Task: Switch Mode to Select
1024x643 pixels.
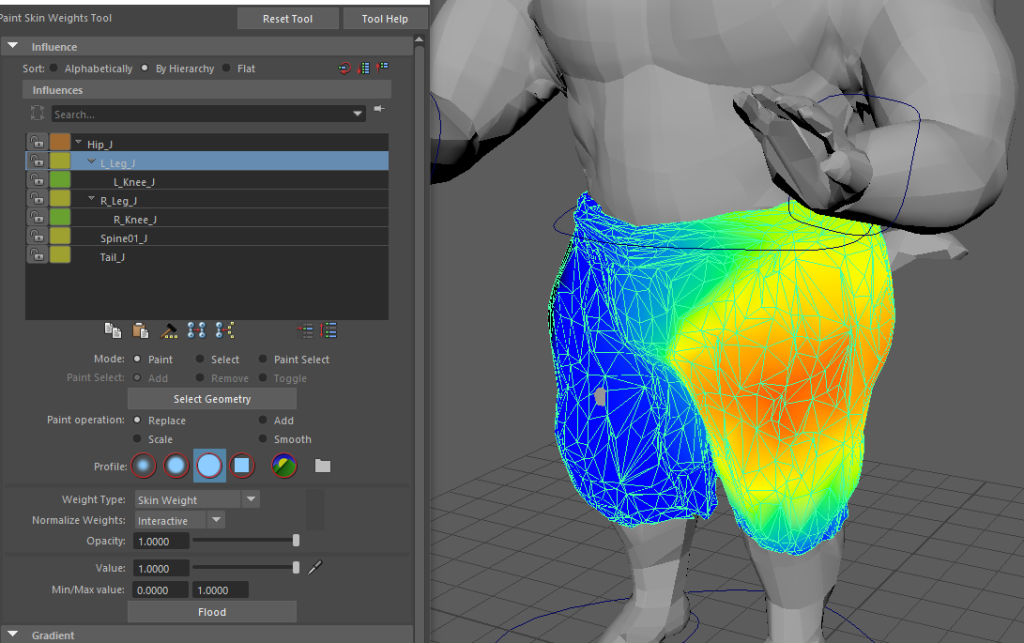Action: point(200,359)
